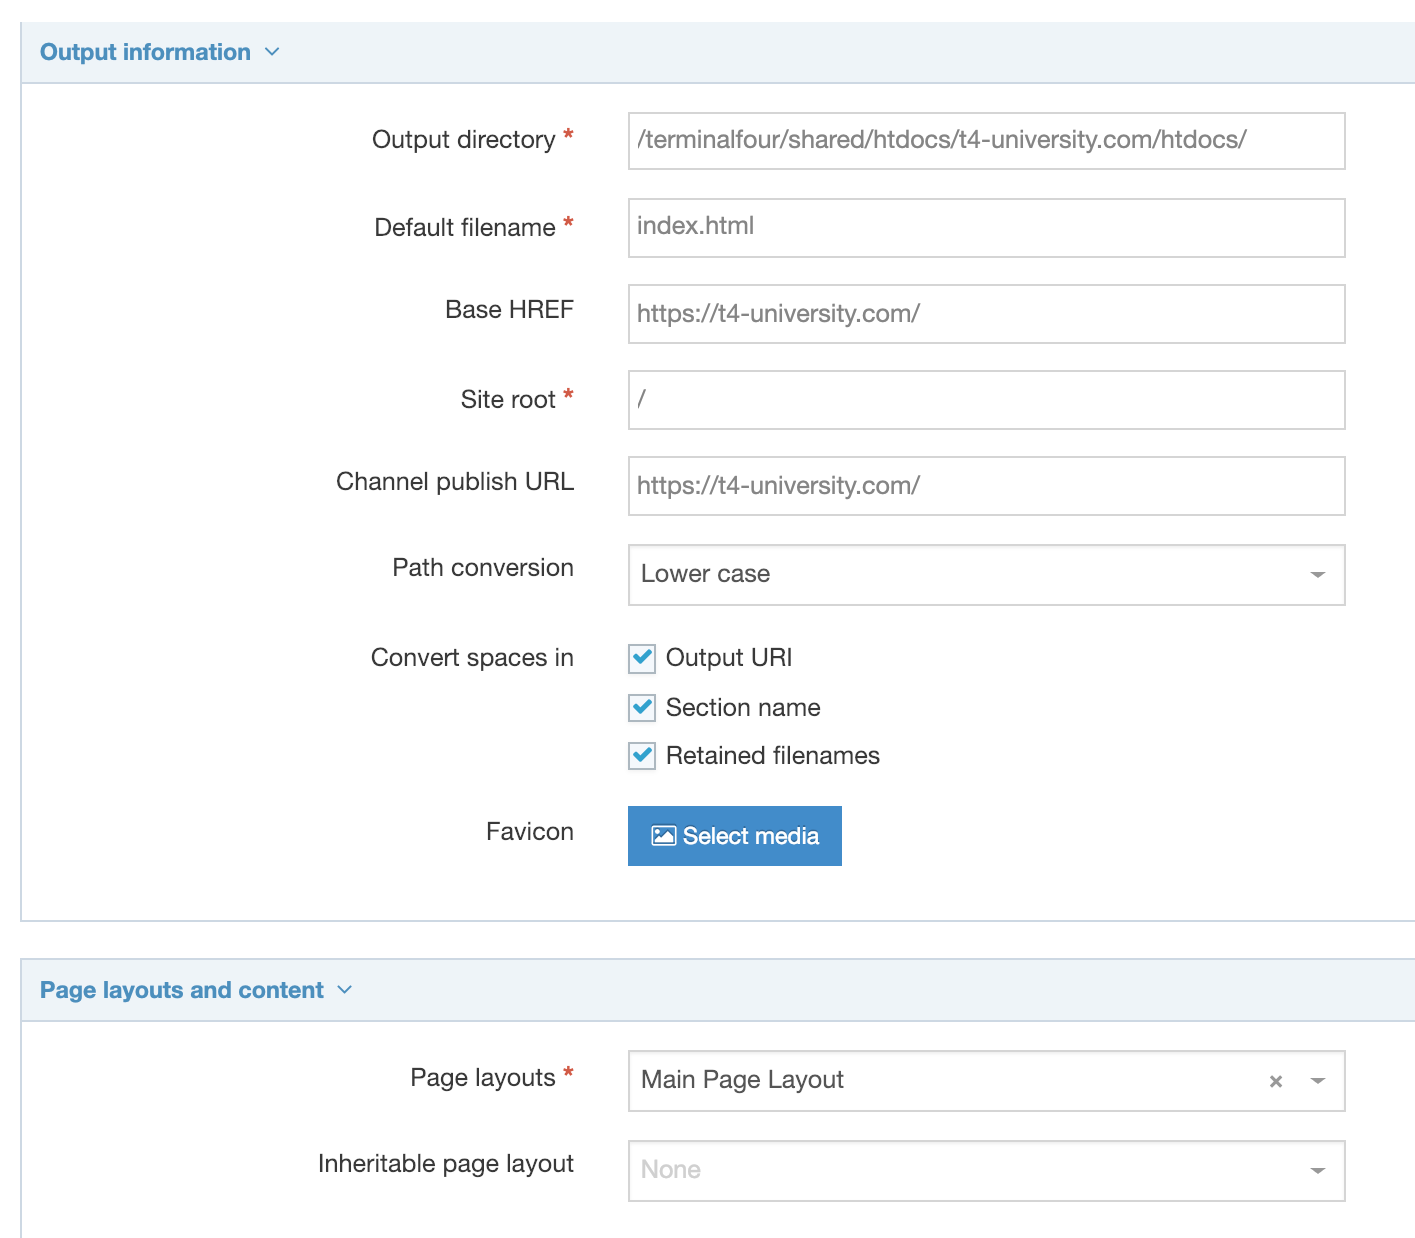Viewport: 1415px width, 1238px height.
Task: Clear Main Page Layout selection with x
Action: point(1275,1081)
